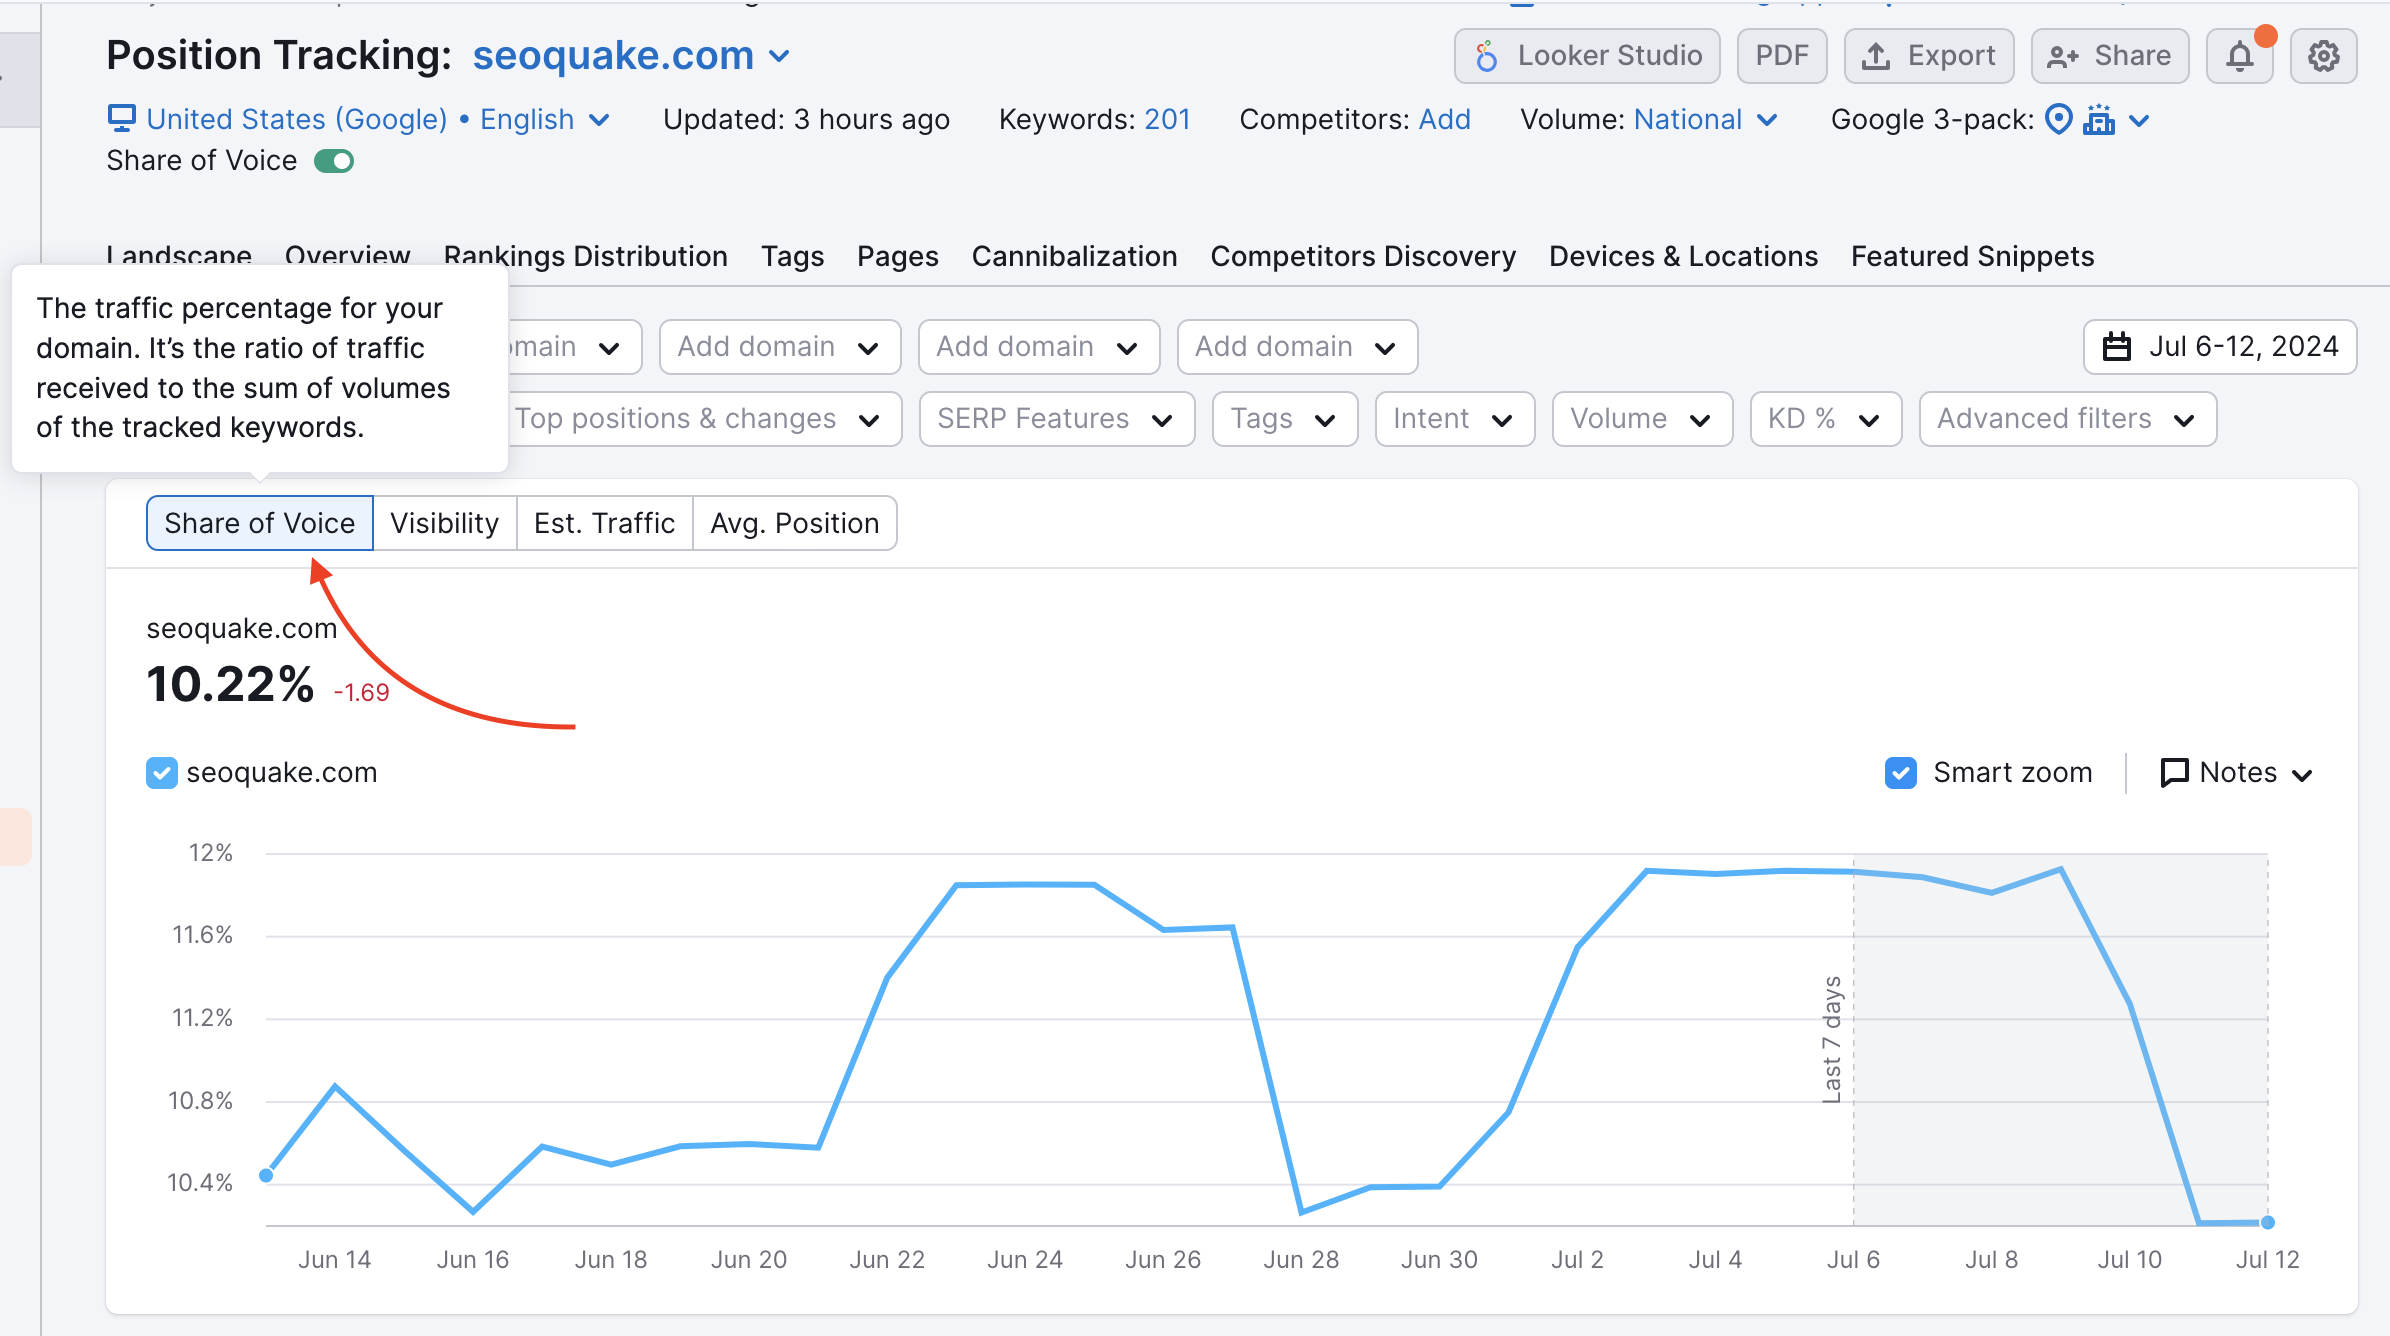Click the Google 3-pack location icon
The height and width of the screenshot is (1336, 2390).
click(2055, 118)
